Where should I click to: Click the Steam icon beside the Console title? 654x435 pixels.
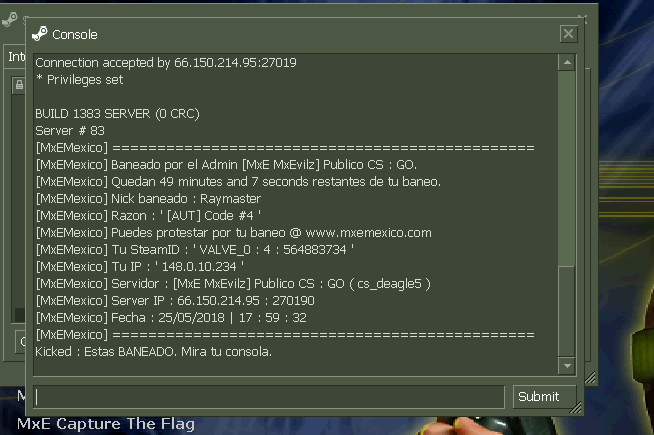[40, 34]
